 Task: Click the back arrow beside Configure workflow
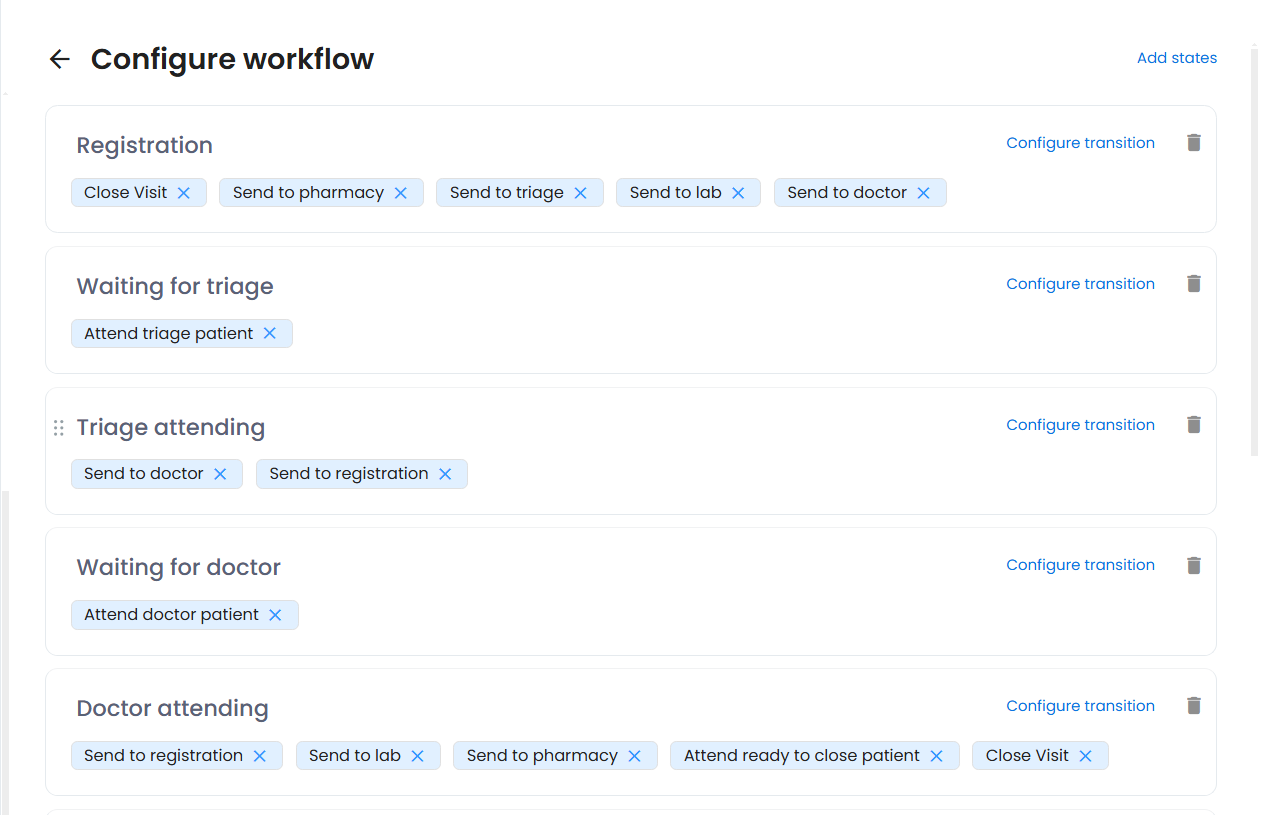[x=60, y=59]
